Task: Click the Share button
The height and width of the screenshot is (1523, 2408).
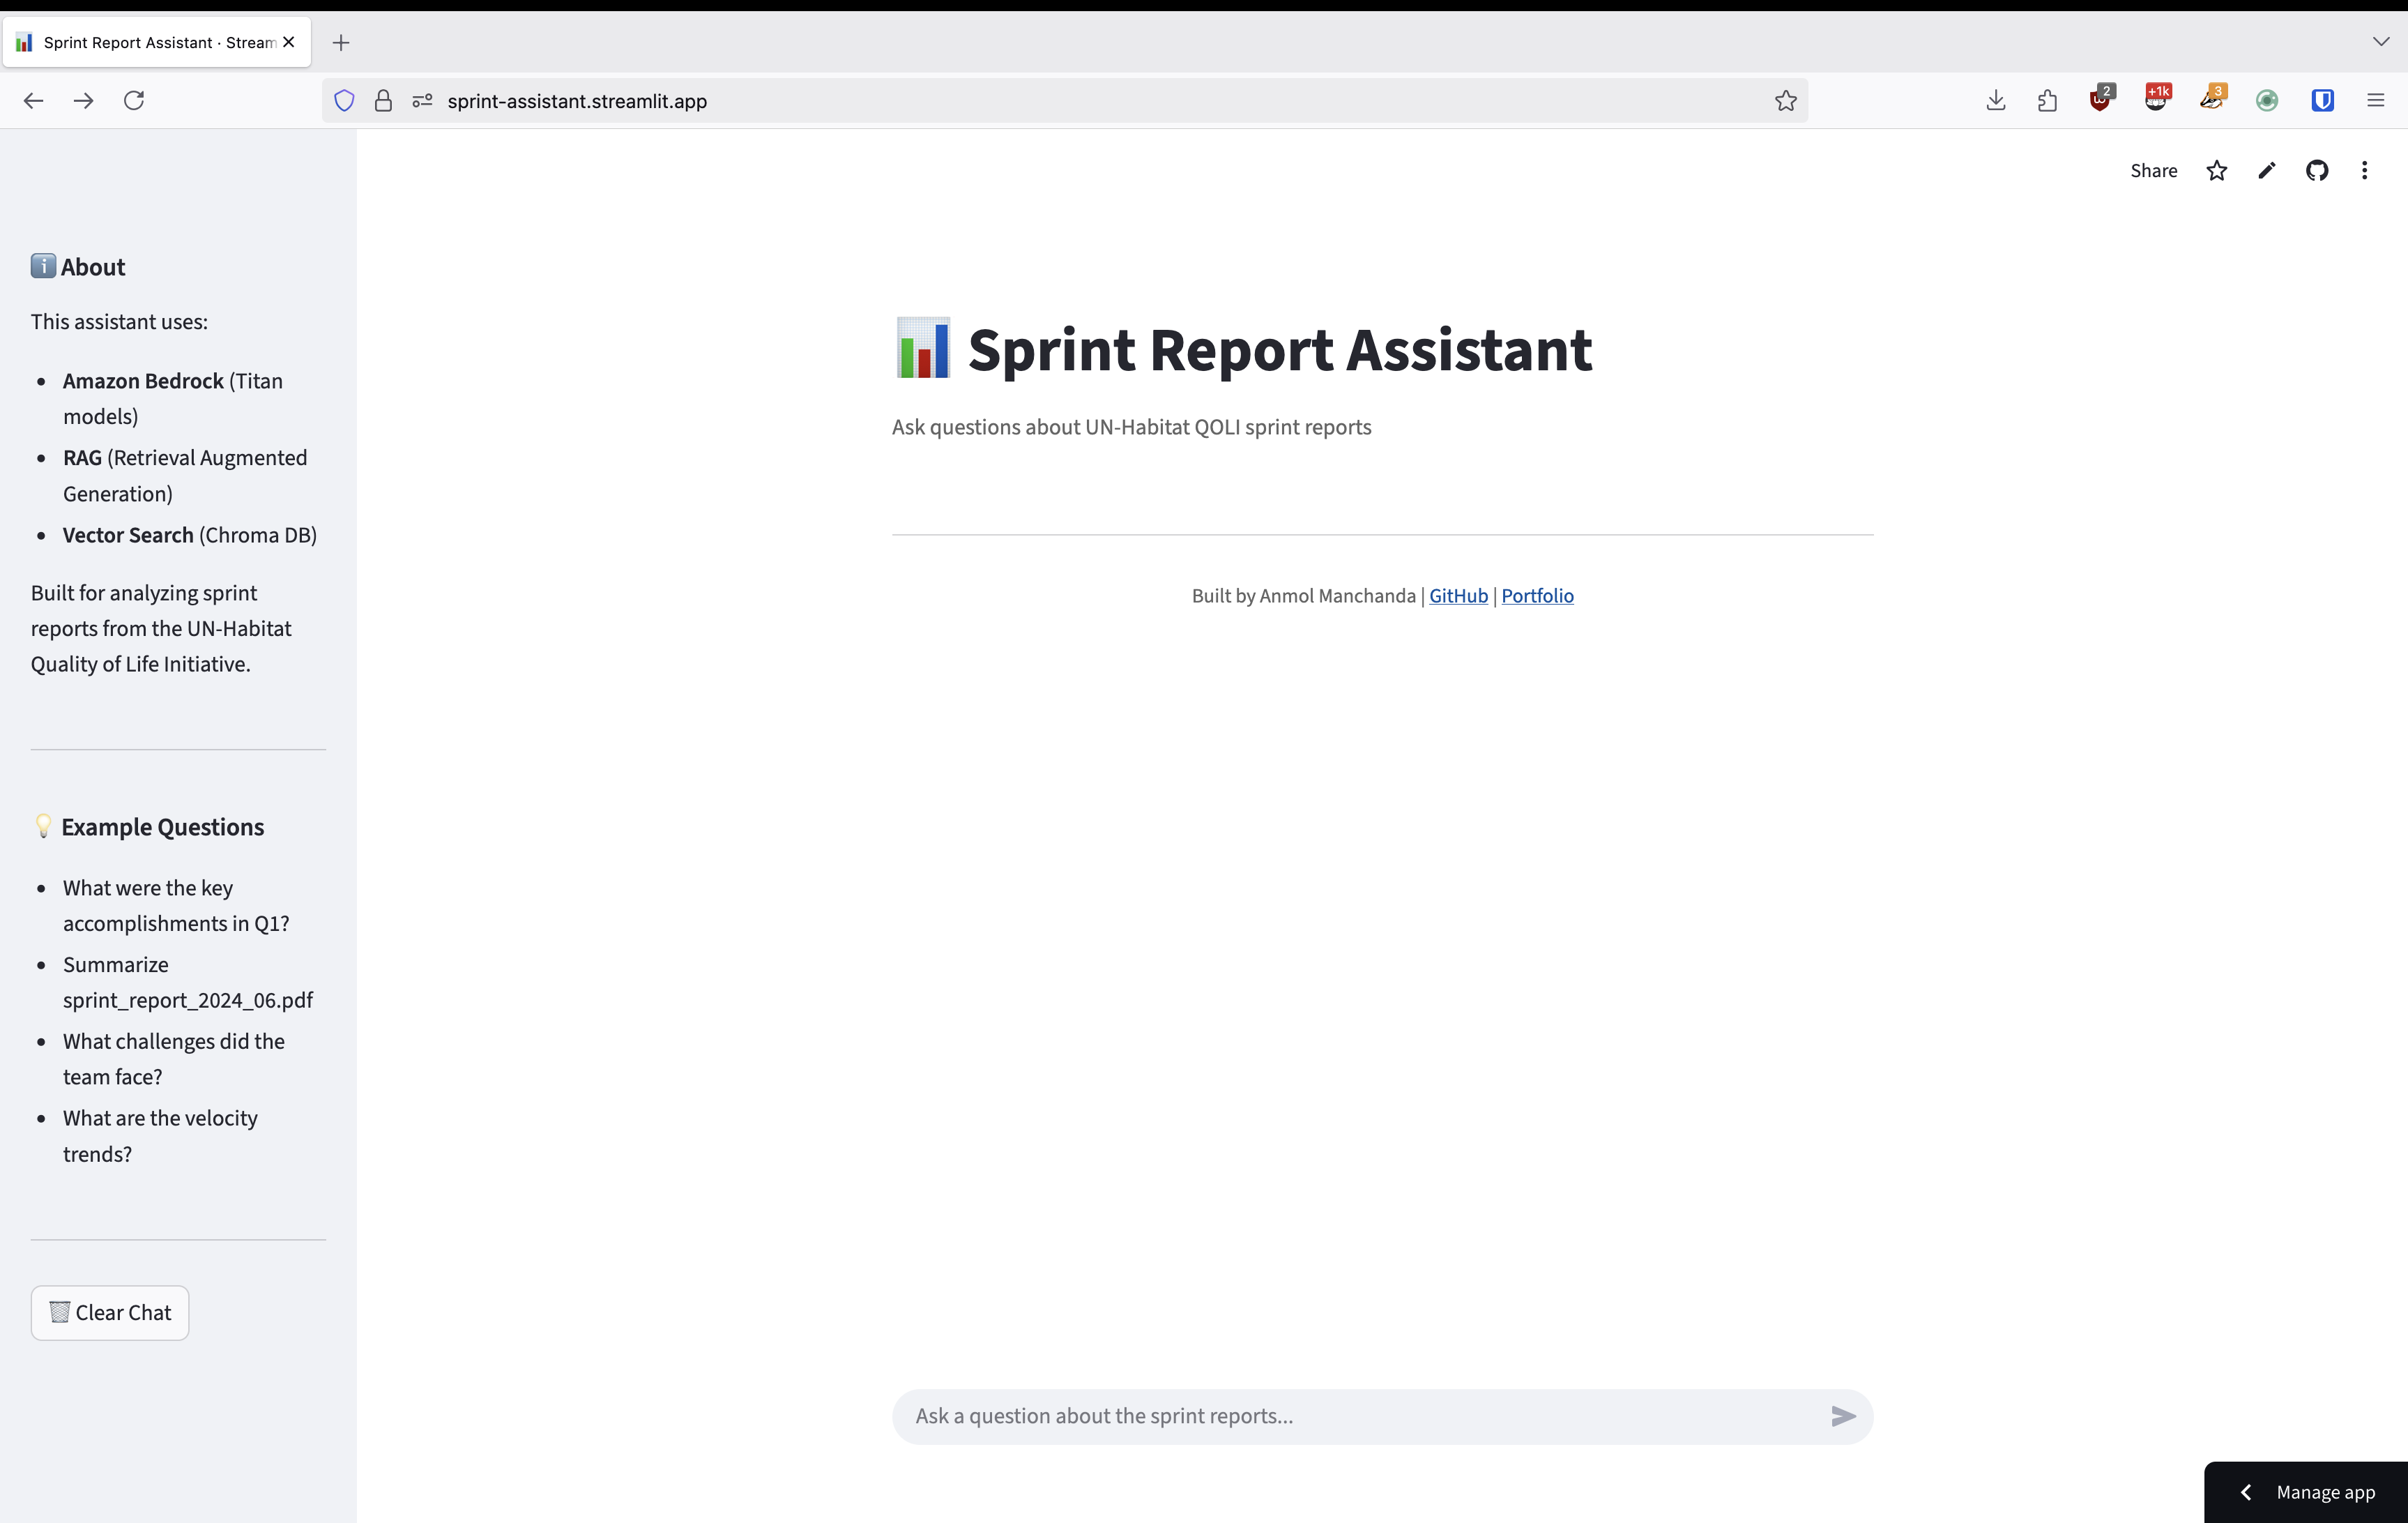Action: (2153, 170)
